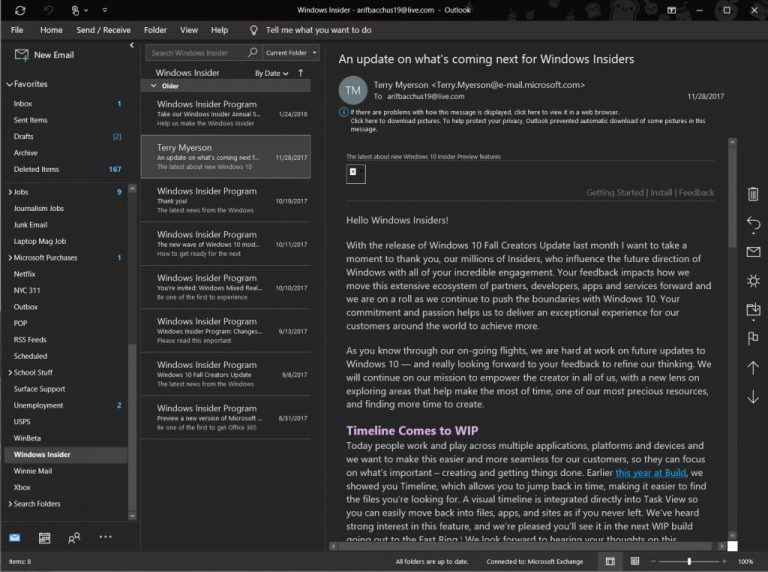The image size is (768, 572).
Task: Open the Folder tab
Action: click(x=155, y=30)
